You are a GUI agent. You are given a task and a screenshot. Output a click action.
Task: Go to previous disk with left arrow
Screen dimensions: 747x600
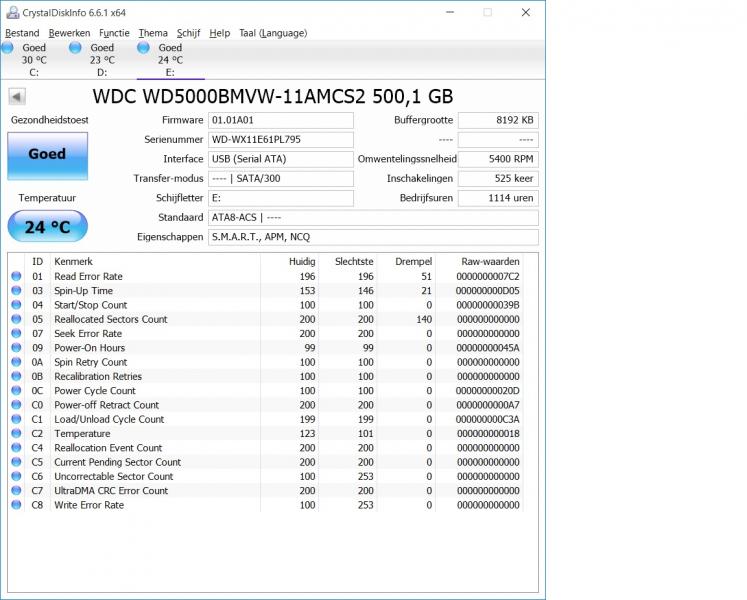tap(17, 97)
